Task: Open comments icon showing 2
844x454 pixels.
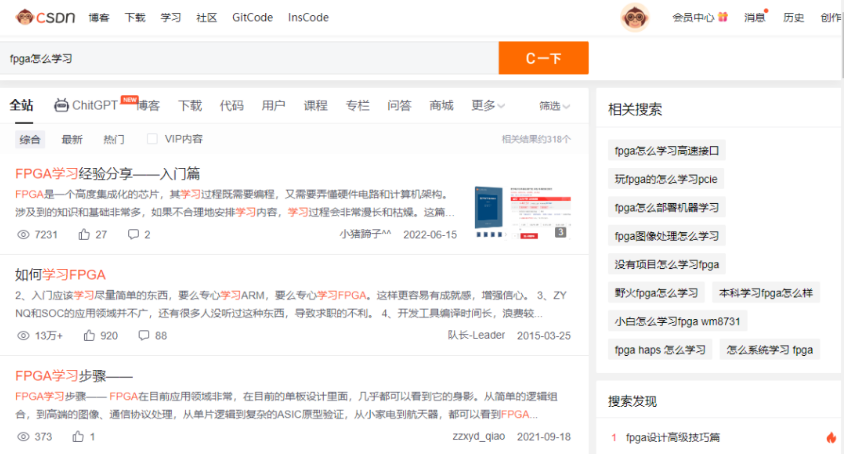Action: (x=133, y=234)
